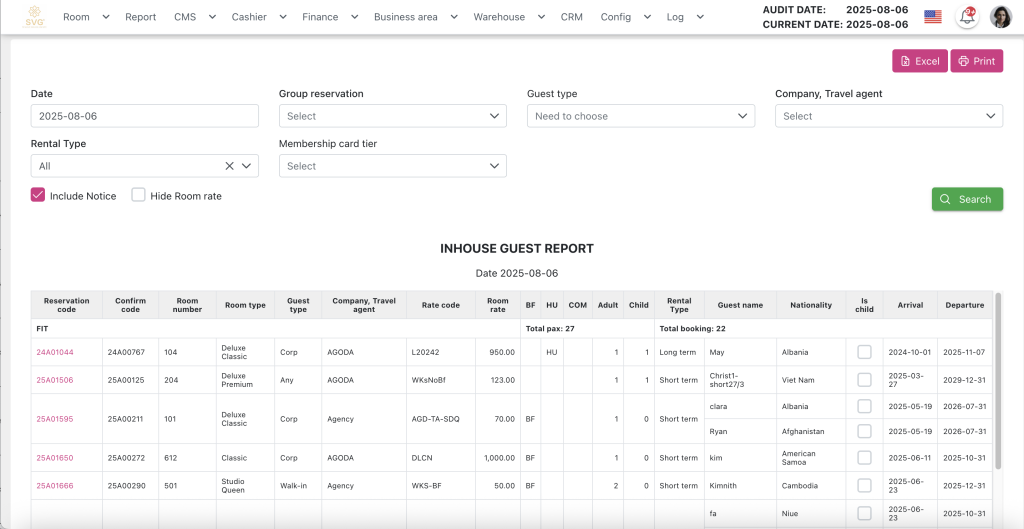Open reservation code 24A01044 link
Image resolution: width=1024 pixels, height=529 pixels.
[x=55, y=352]
